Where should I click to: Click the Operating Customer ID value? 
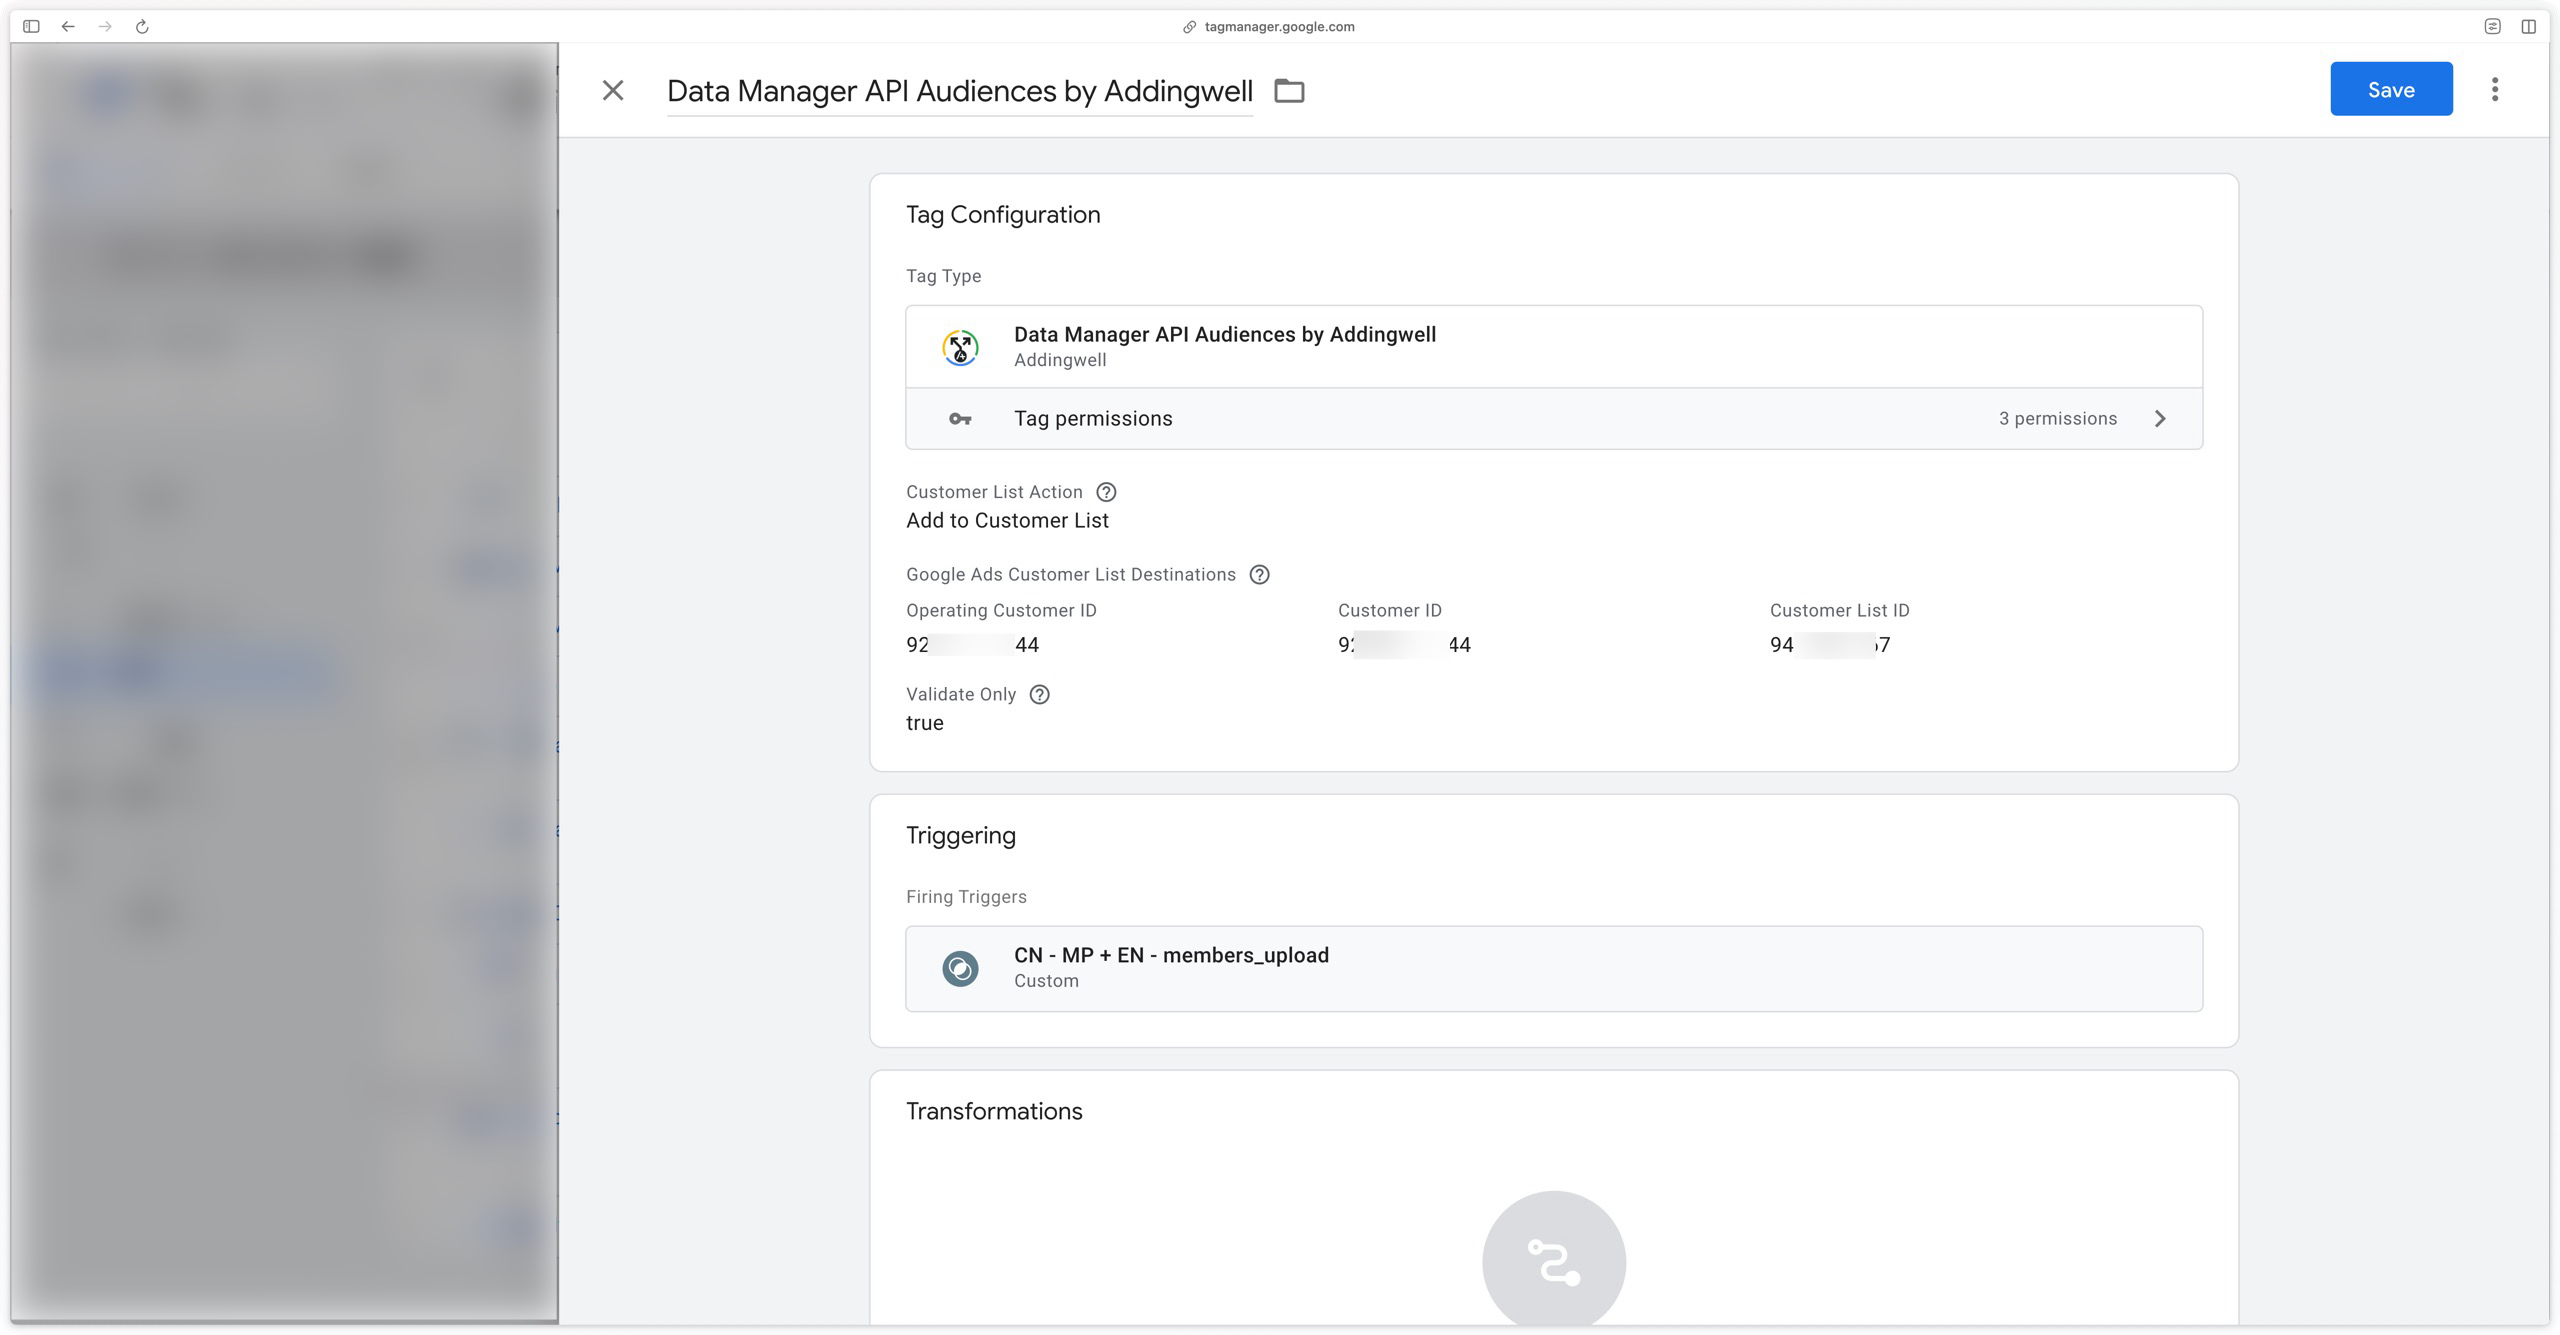(x=972, y=645)
